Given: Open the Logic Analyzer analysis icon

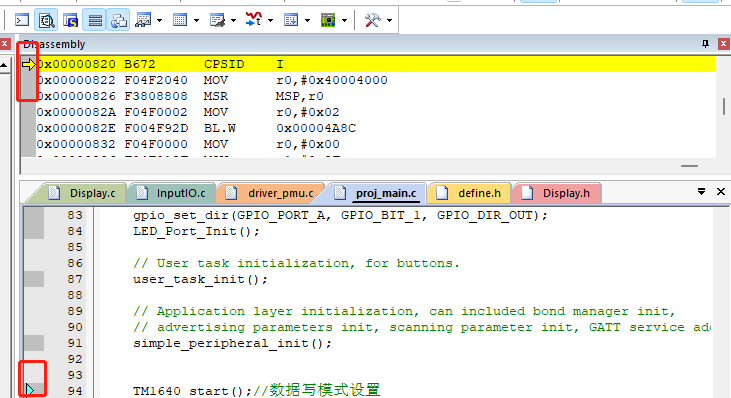Looking at the screenshot, I should pos(254,20).
